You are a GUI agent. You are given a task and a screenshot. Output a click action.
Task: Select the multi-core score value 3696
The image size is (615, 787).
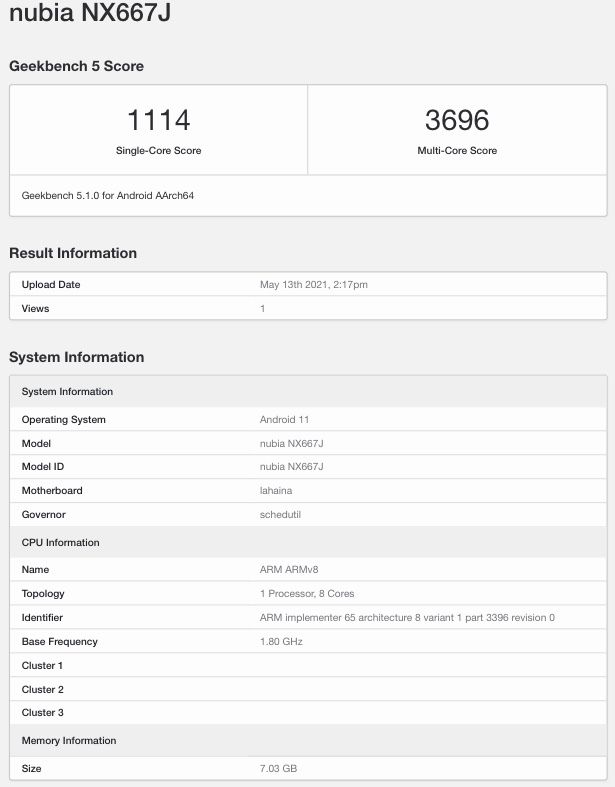click(457, 120)
